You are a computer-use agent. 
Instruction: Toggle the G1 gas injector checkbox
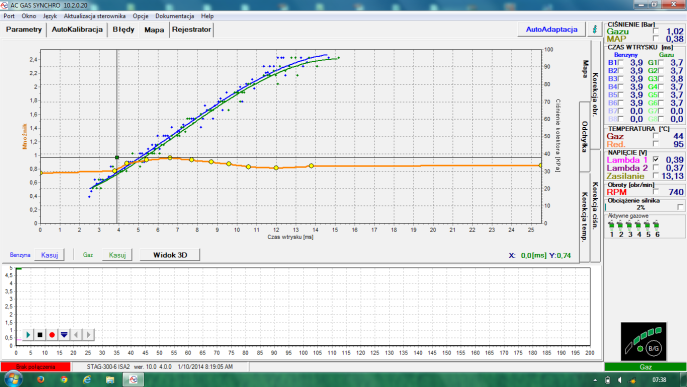click(660, 63)
